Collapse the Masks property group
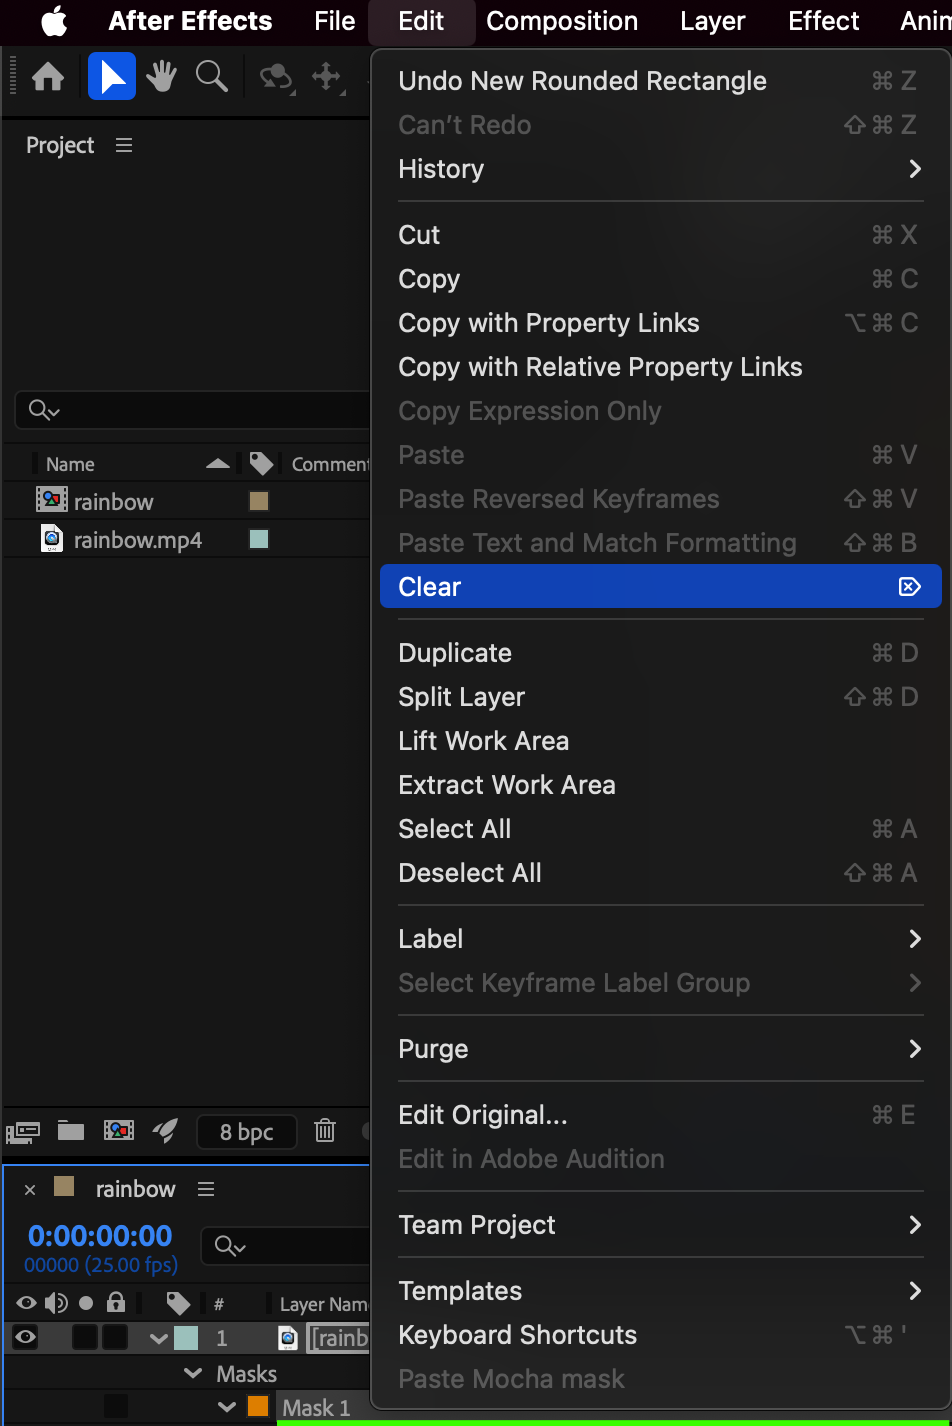The height and width of the screenshot is (1426, 952). coord(194,1374)
